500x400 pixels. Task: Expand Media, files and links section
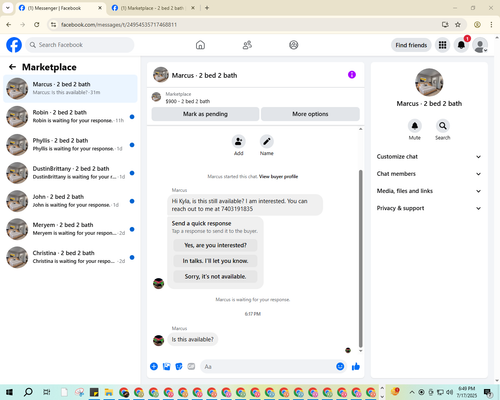coord(429,191)
